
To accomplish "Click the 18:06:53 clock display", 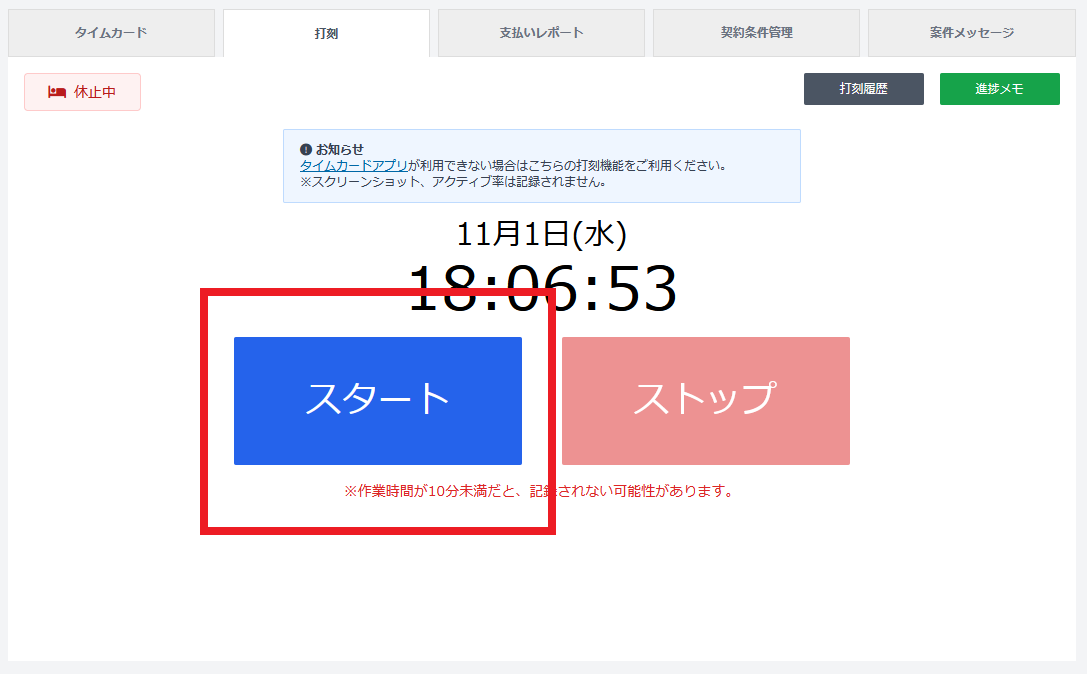I will (x=542, y=290).
